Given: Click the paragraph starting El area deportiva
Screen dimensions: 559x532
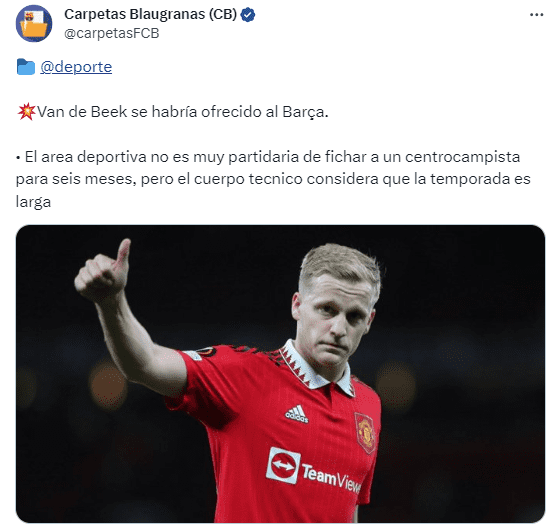Looking at the screenshot, I should [x=273, y=179].
